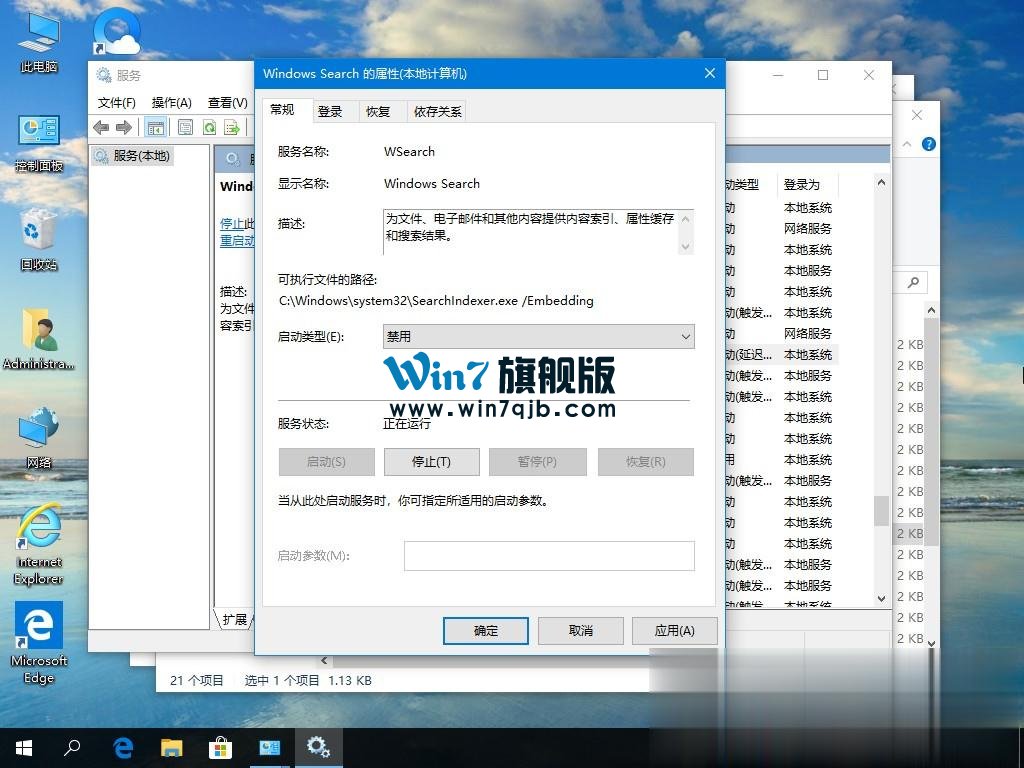This screenshot has width=1024, height=768.
Task: Open the properties sheet toolbar icon
Action: (185, 127)
